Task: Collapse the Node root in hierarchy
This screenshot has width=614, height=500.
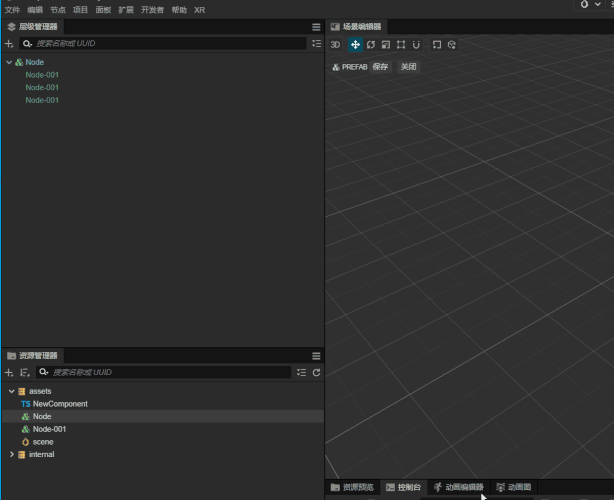Action: 9,62
